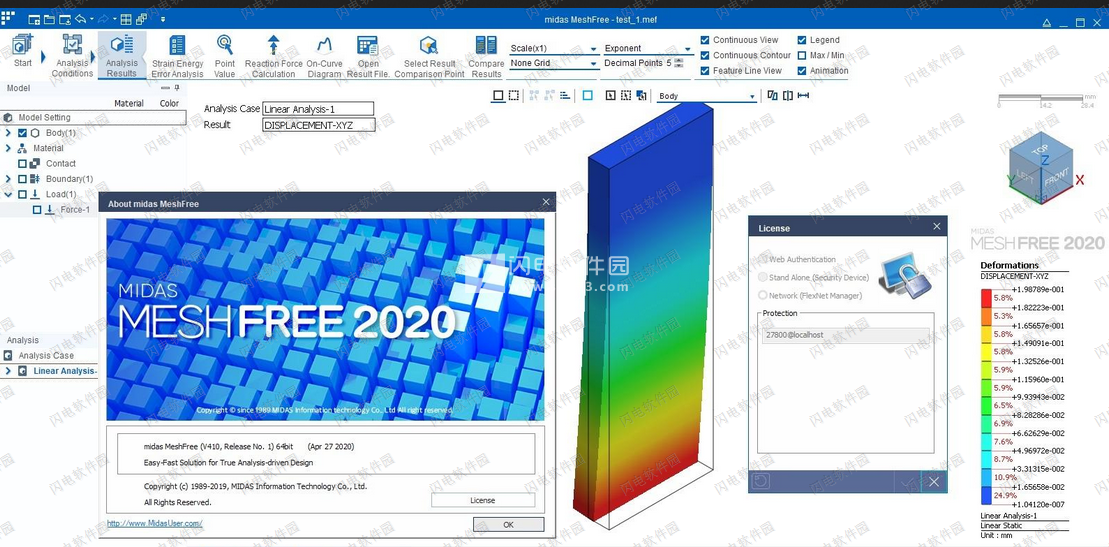This screenshot has height=547, width=1109.
Task: Expand the Body(1) tree node
Action: pyautogui.click(x=8, y=133)
